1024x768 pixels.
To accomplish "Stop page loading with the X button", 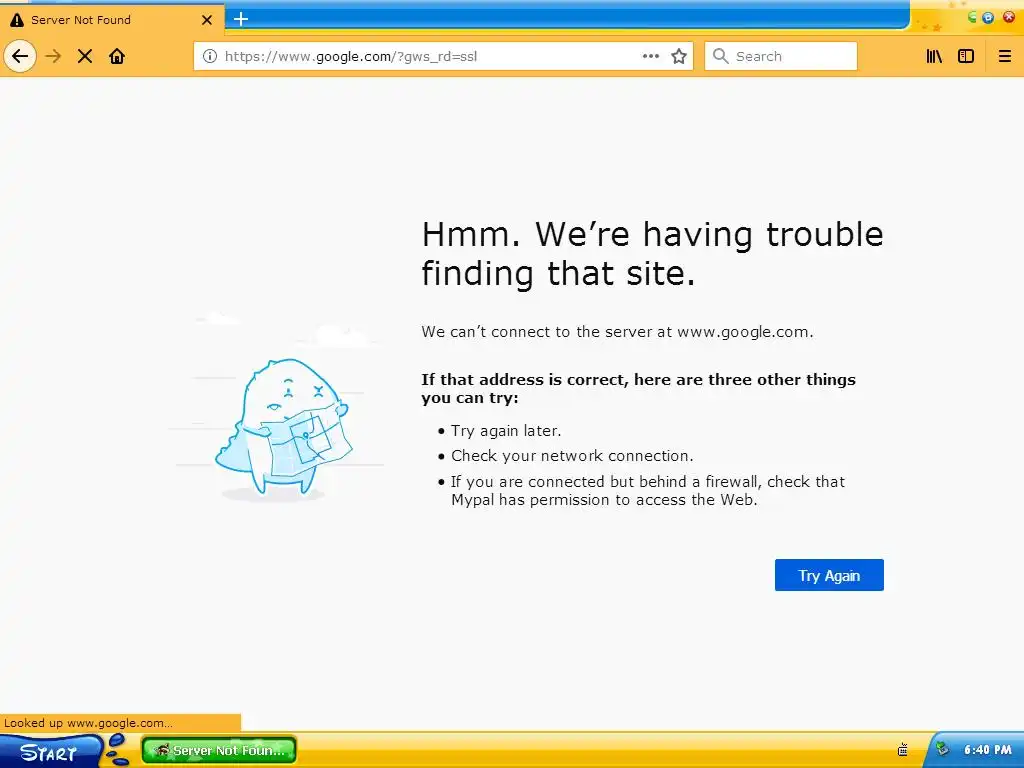I will click(85, 56).
